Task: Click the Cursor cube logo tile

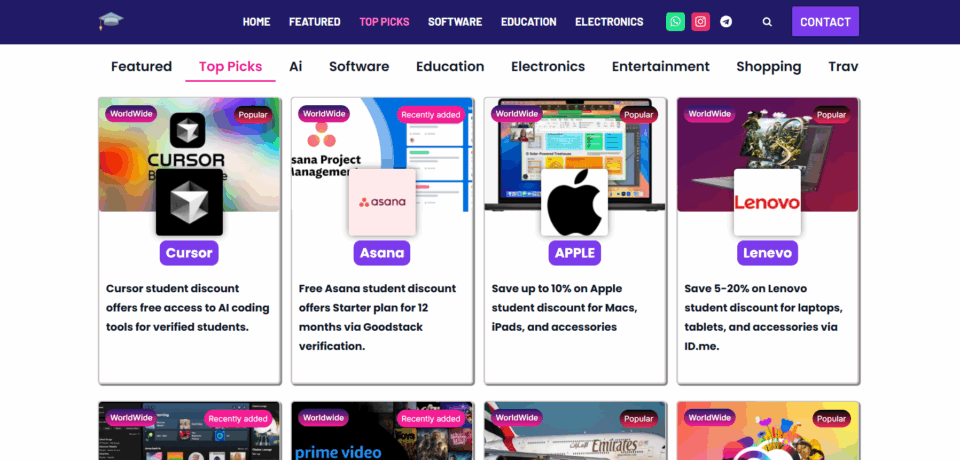Action: point(189,202)
